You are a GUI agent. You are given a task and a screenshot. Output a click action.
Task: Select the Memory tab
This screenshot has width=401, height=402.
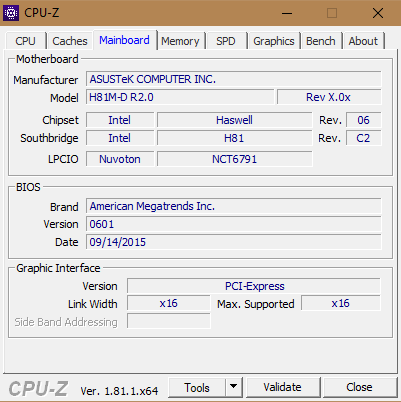(x=180, y=41)
